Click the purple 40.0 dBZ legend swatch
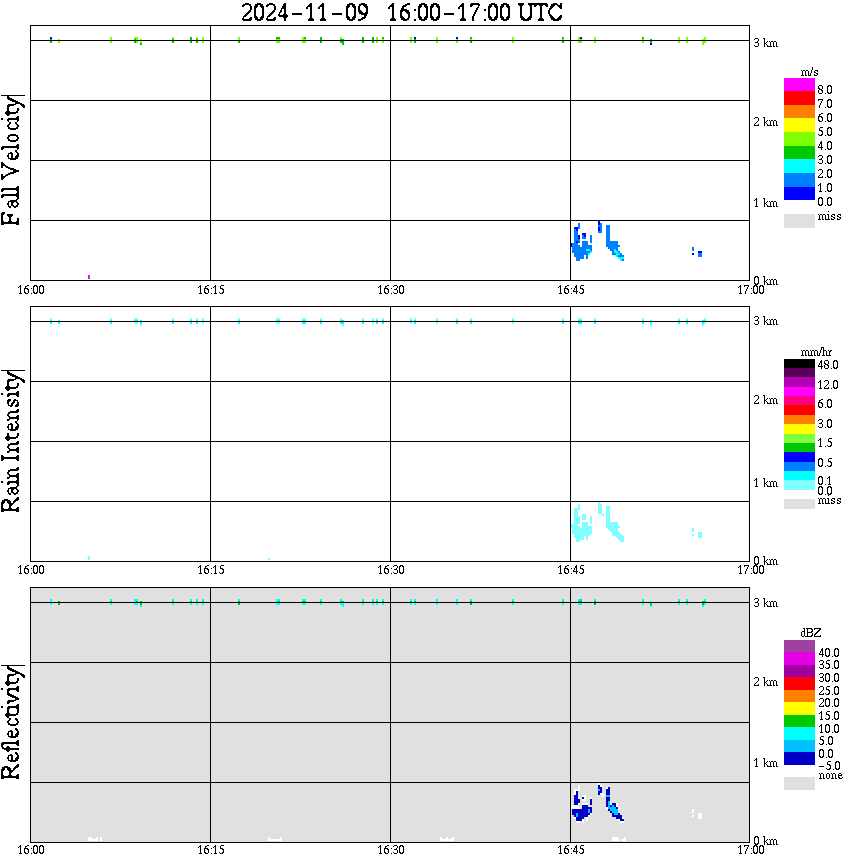Screen dimensions: 850x868 pyautogui.click(x=799, y=646)
